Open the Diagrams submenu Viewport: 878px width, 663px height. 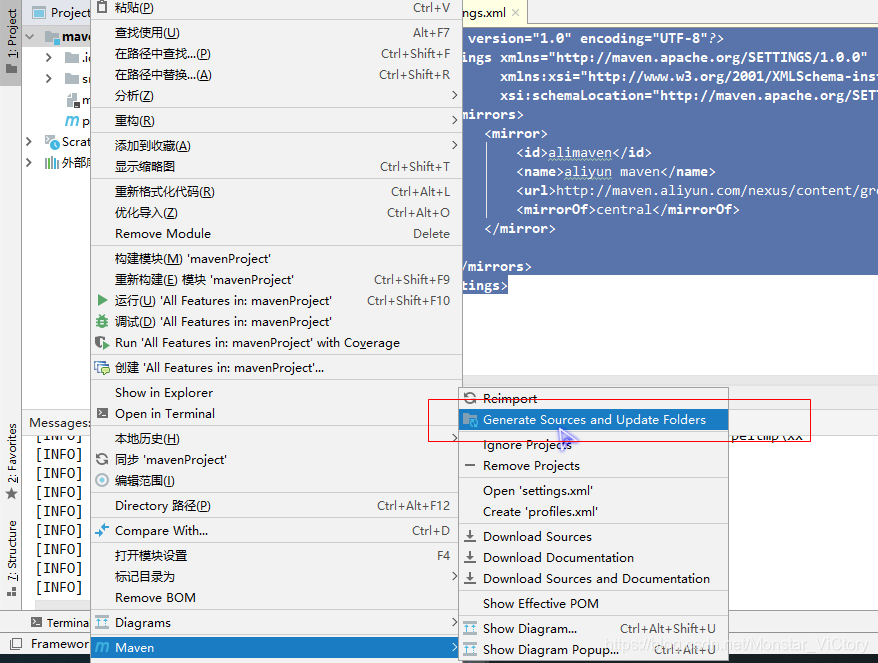[x=277, y=622]
